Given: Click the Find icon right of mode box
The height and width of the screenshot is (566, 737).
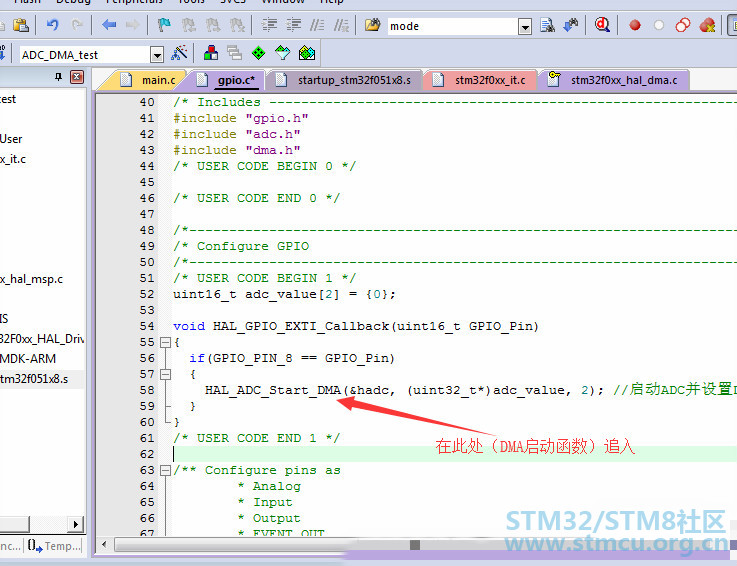Looking at the screenshot, I should click(547, 25).
